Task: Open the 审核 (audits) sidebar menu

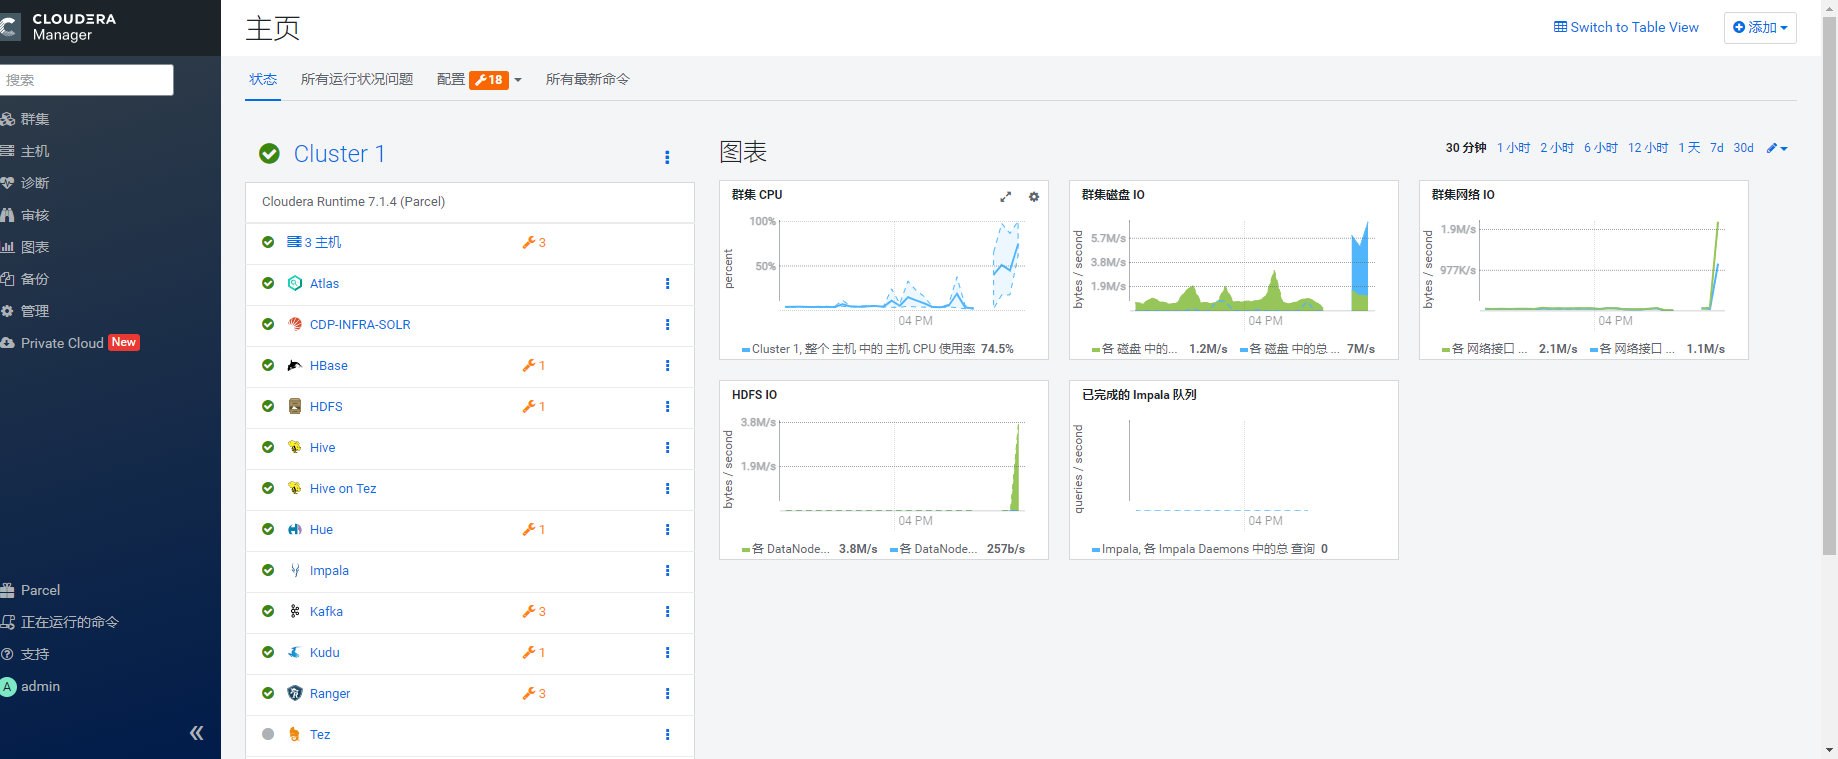Action: pyautogui.click(x=26, y=215)
